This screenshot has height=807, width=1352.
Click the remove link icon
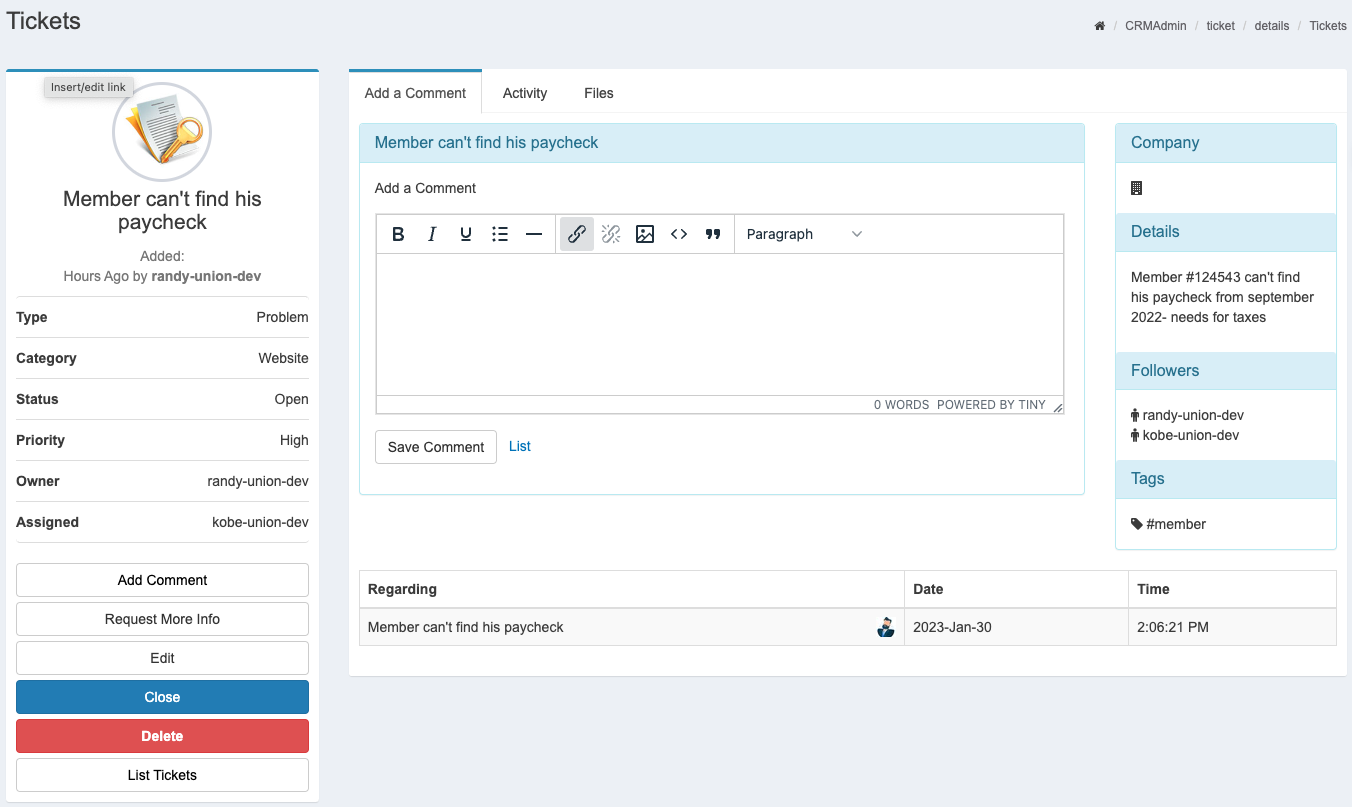[x=611, y=234]
